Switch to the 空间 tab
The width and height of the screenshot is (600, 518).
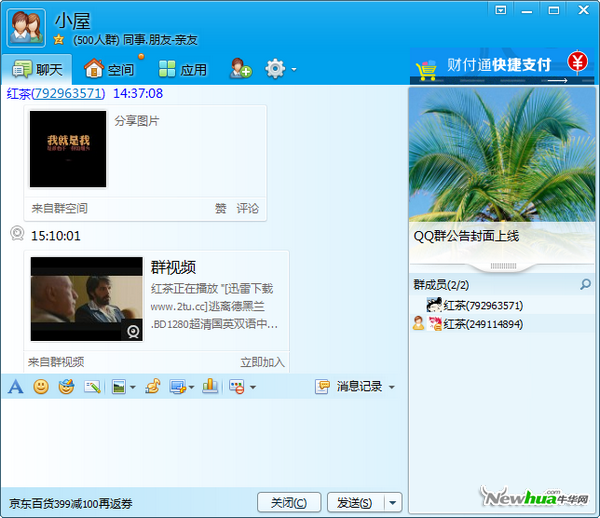[x=109, y=70]
